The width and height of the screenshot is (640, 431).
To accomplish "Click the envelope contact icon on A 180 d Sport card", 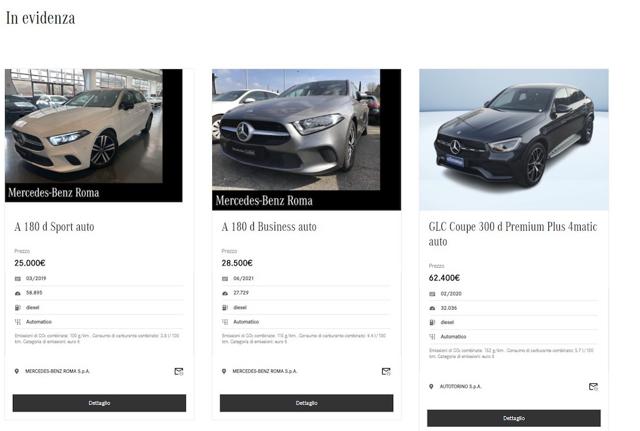I will pos(179,371).
